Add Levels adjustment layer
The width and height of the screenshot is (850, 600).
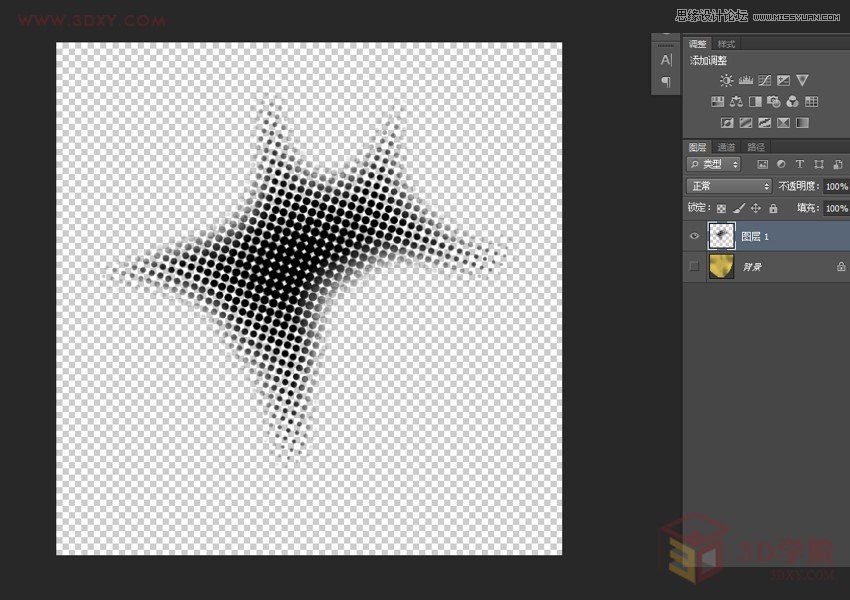pos(746,81)
